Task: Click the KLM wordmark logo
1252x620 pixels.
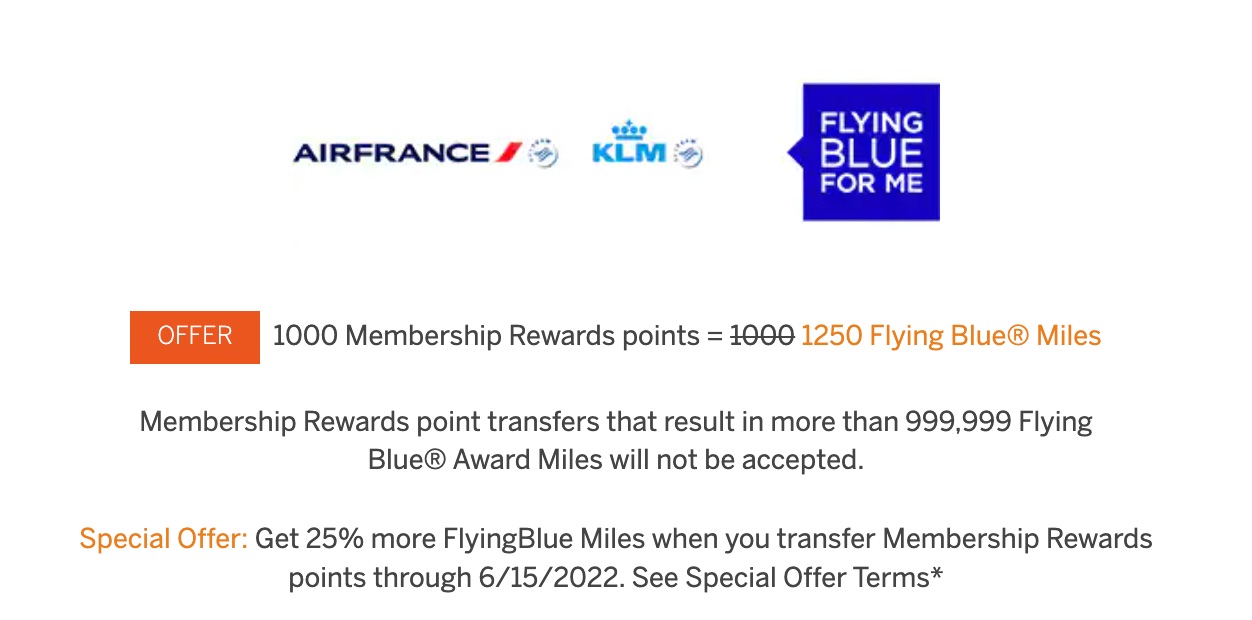Action: click(629, 154)
